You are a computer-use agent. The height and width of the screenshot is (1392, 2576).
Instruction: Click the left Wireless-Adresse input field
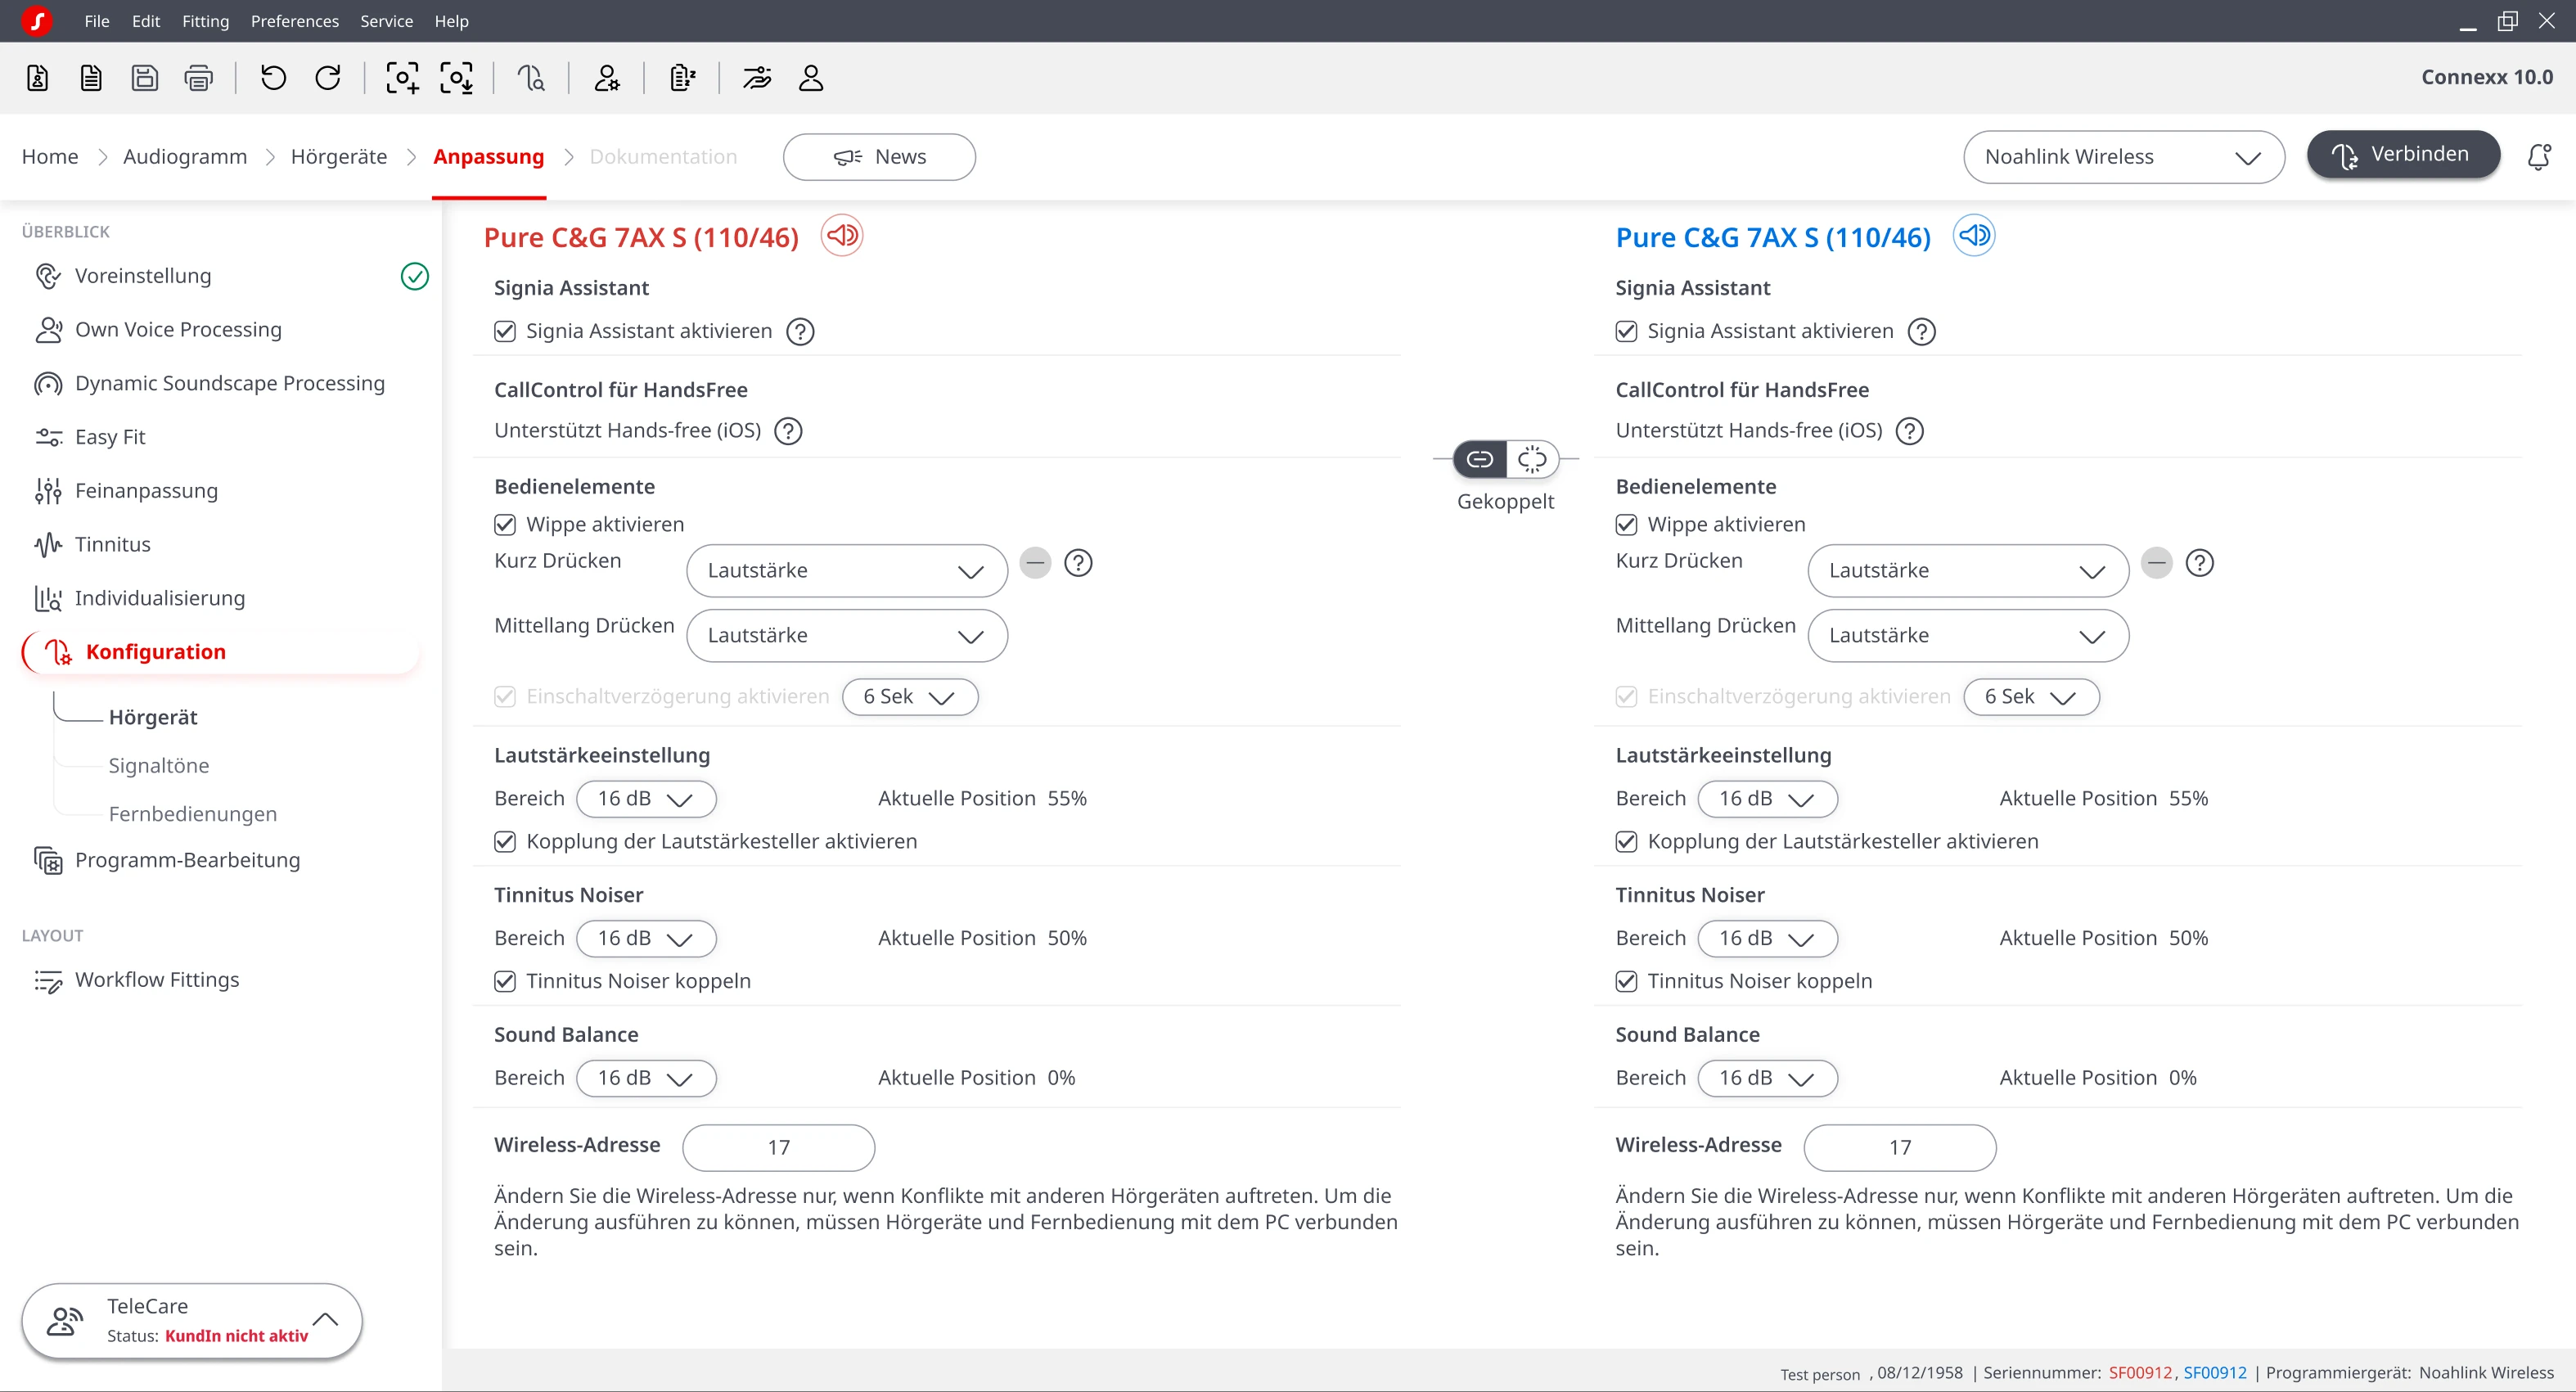coord(779,1148)
